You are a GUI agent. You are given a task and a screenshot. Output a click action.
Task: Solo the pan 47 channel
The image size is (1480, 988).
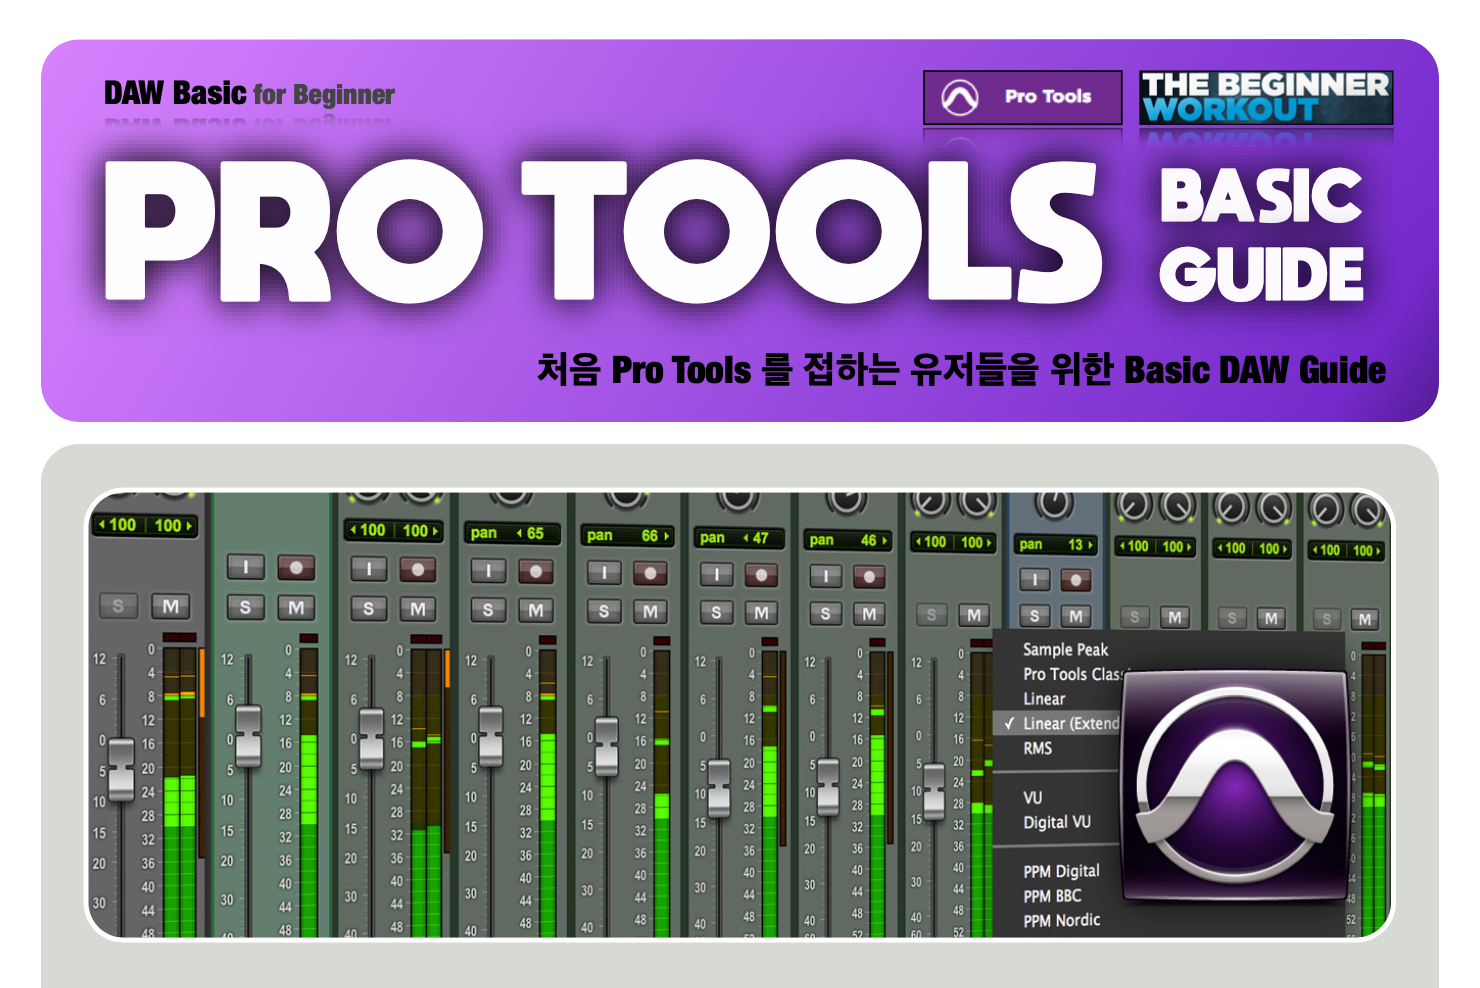coord(716,612)
